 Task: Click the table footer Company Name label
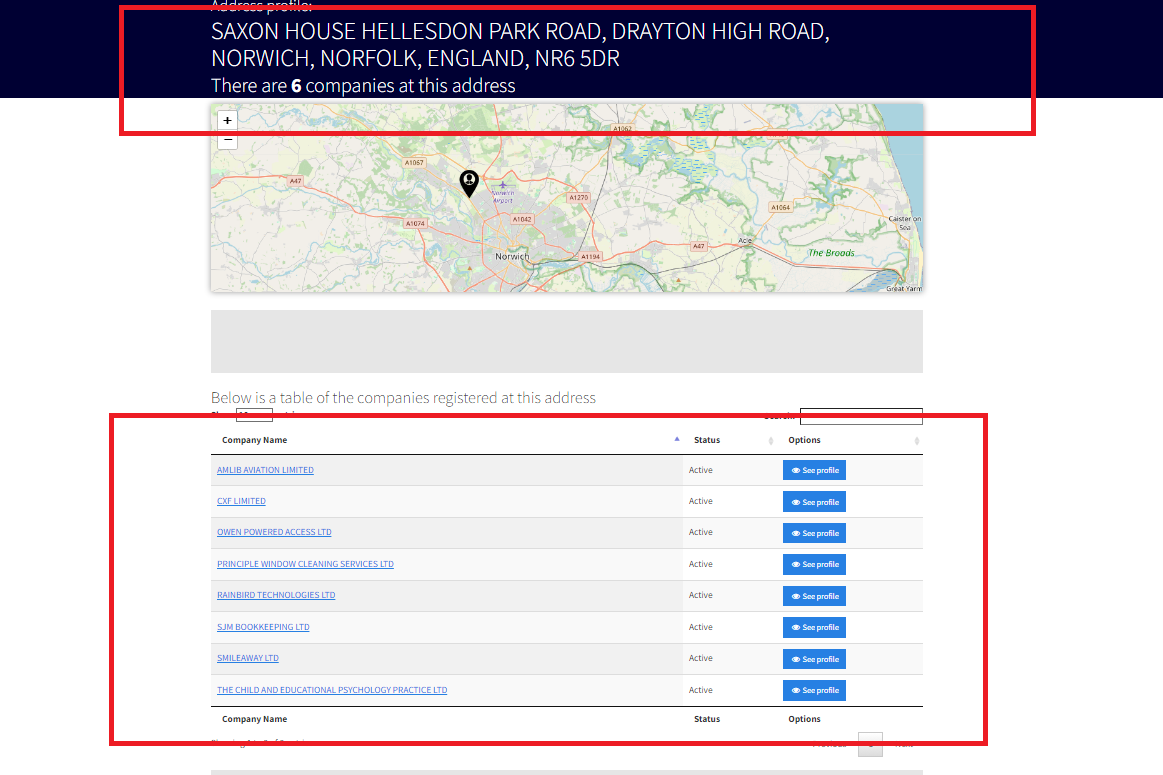[x=254, y=719]
